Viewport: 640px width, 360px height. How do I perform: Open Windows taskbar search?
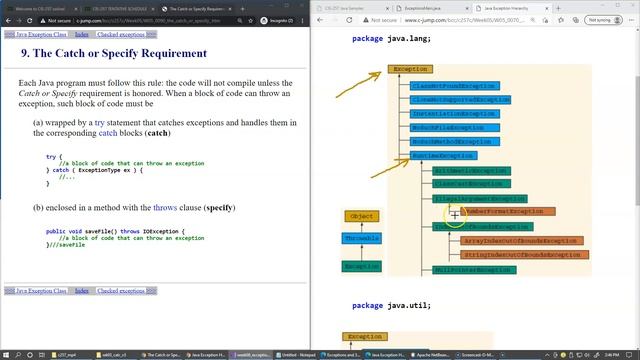click(18, 355)
